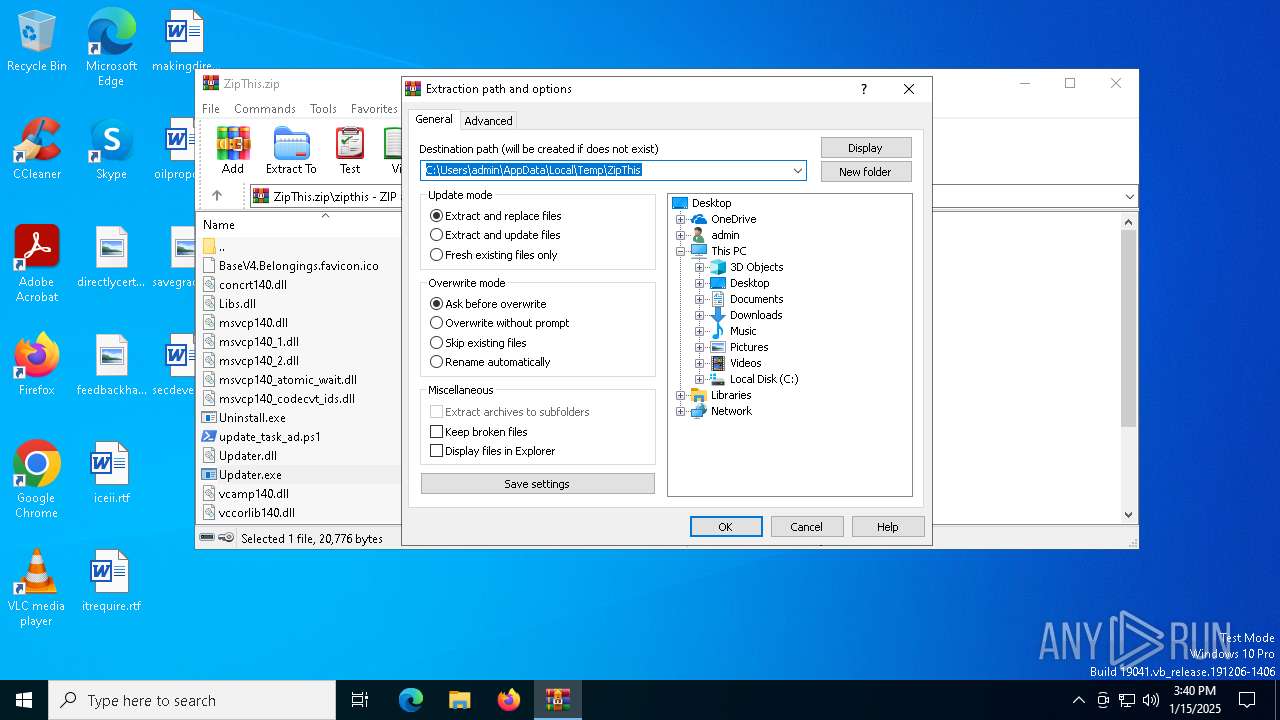Click the OneDrive icon in folder tree

point(699,219)
